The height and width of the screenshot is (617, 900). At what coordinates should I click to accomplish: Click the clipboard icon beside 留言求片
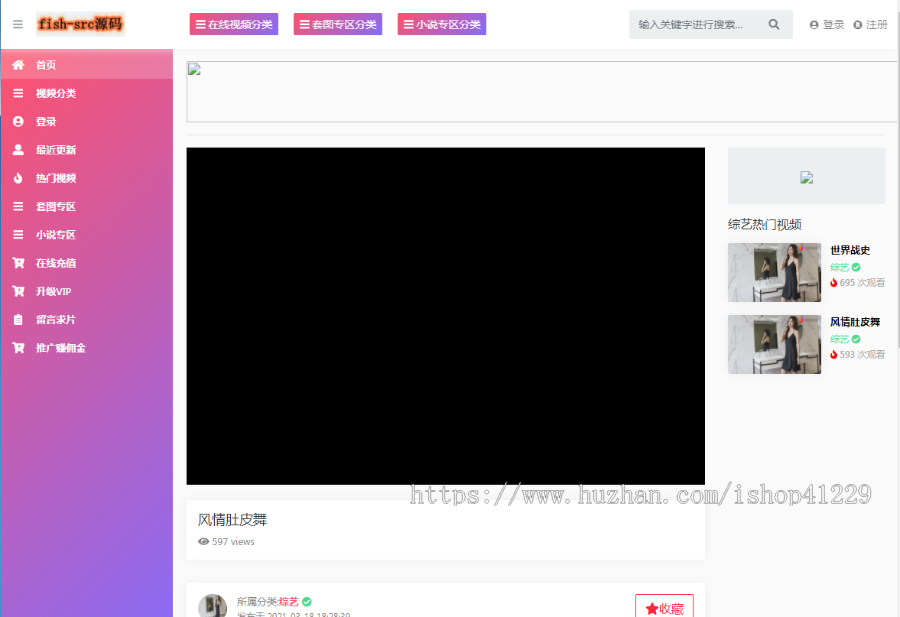18,320
